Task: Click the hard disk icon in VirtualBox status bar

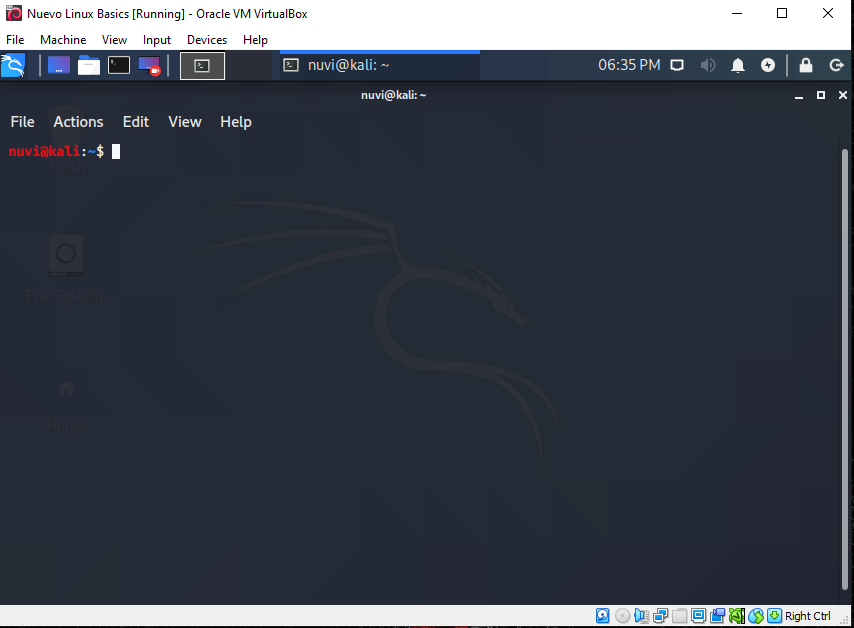Action: tap(602, 615)
